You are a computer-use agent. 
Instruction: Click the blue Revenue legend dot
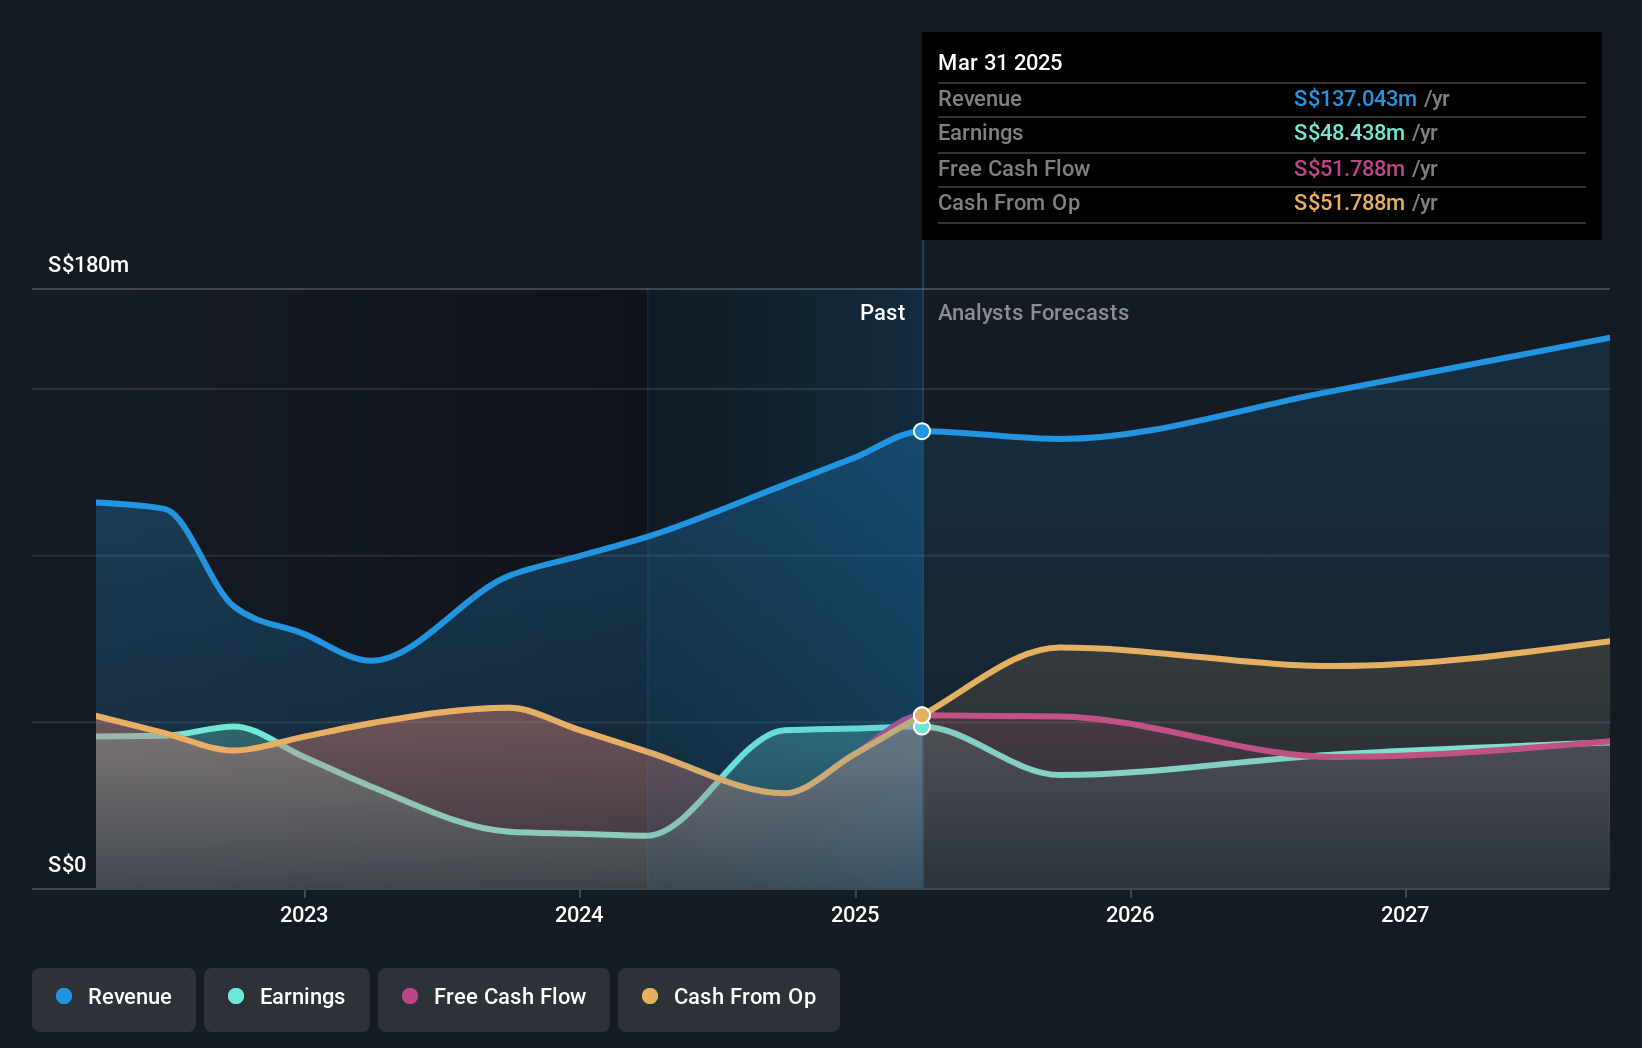point(62,997)
